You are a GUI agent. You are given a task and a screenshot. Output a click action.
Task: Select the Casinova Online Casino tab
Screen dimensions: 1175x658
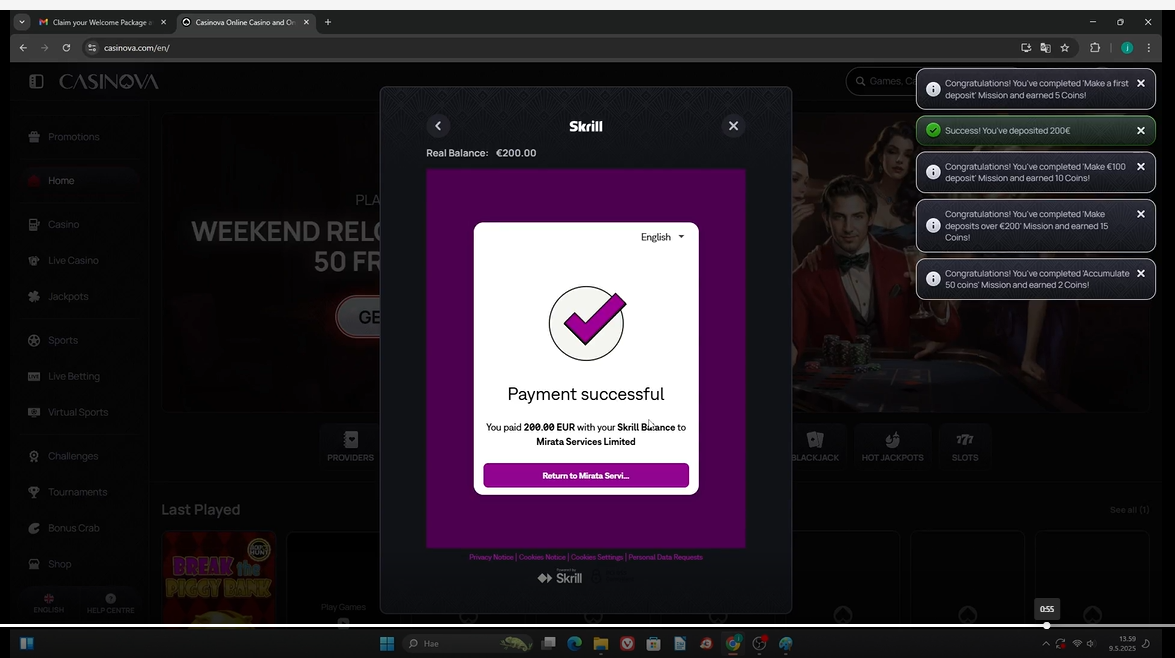coord(243,22)
